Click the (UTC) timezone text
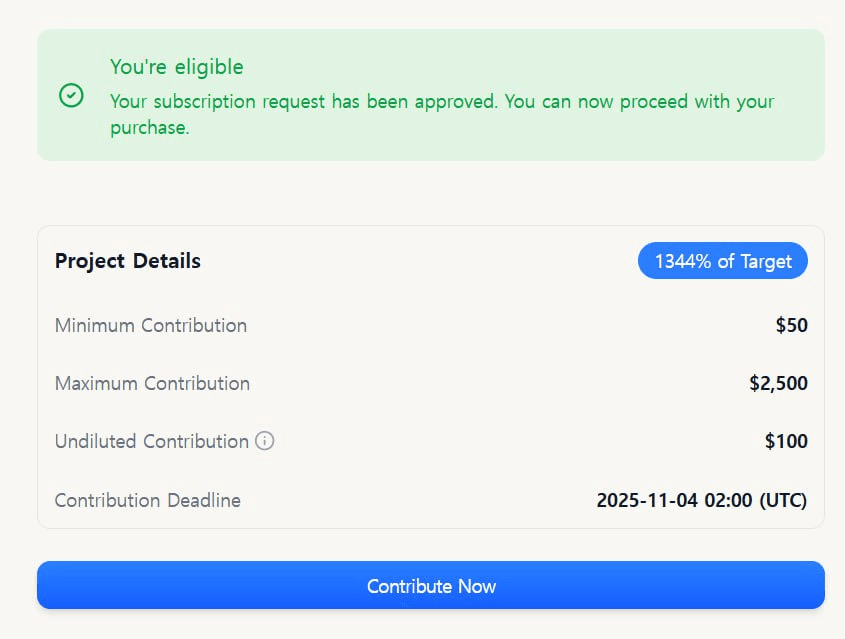This screenshot has width=845, height=639. click(x=782, y=500)
